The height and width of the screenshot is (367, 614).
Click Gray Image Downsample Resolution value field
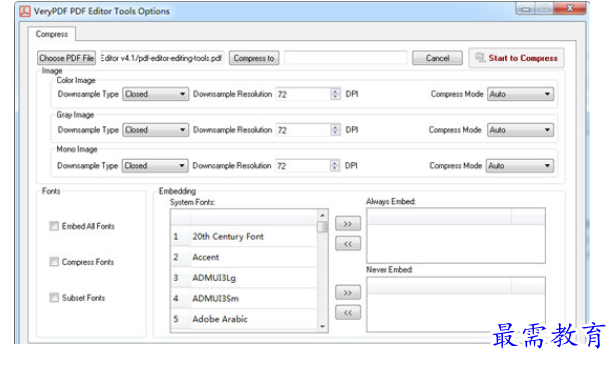point(303,130)
